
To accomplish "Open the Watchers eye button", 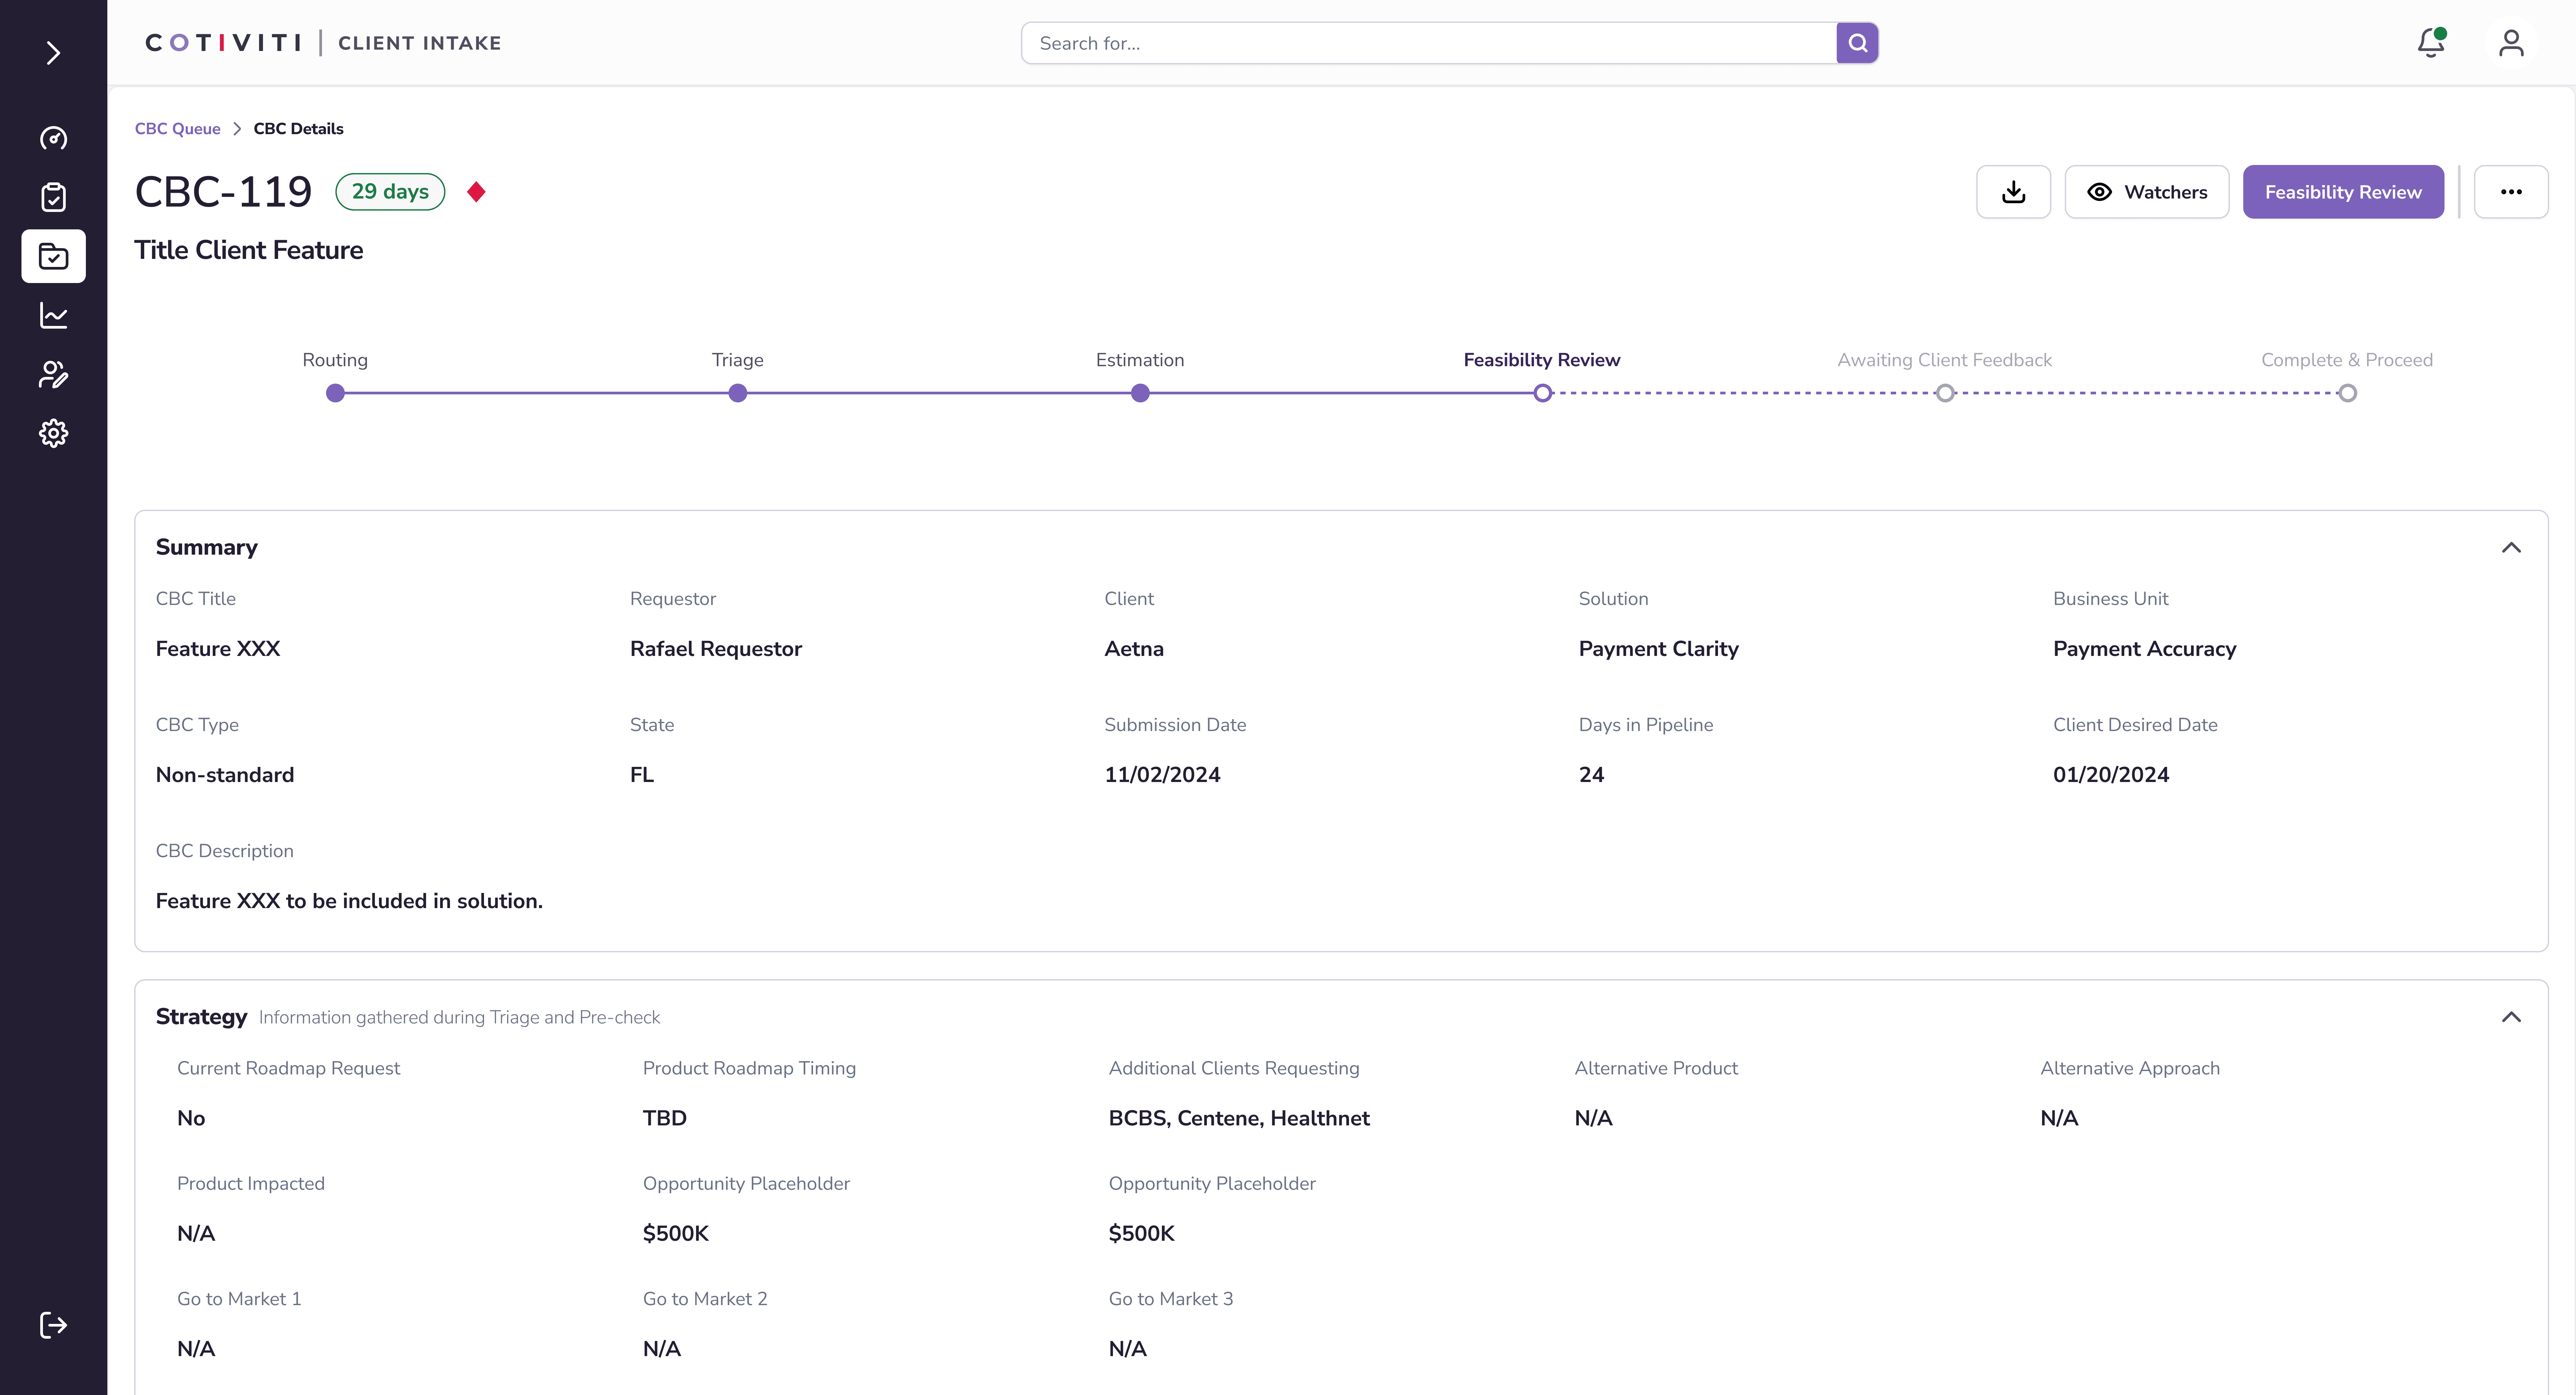I will tap(2147, 192).
